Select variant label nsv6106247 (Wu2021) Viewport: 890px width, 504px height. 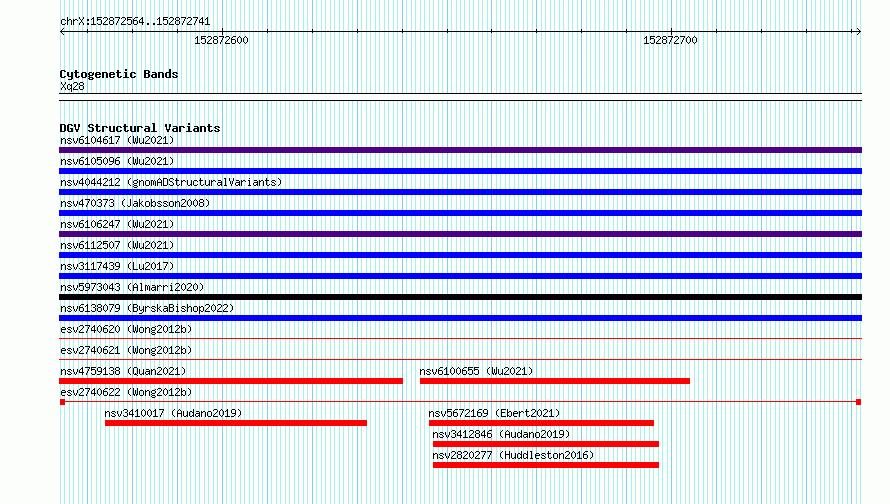coord(117,224)
